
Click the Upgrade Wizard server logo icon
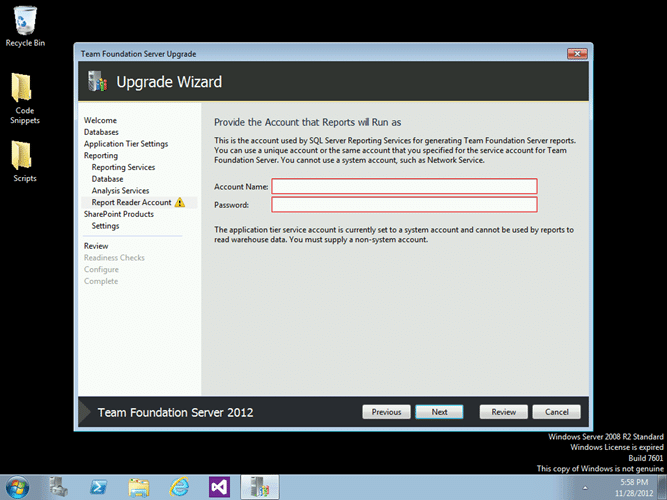coord(97,81)
